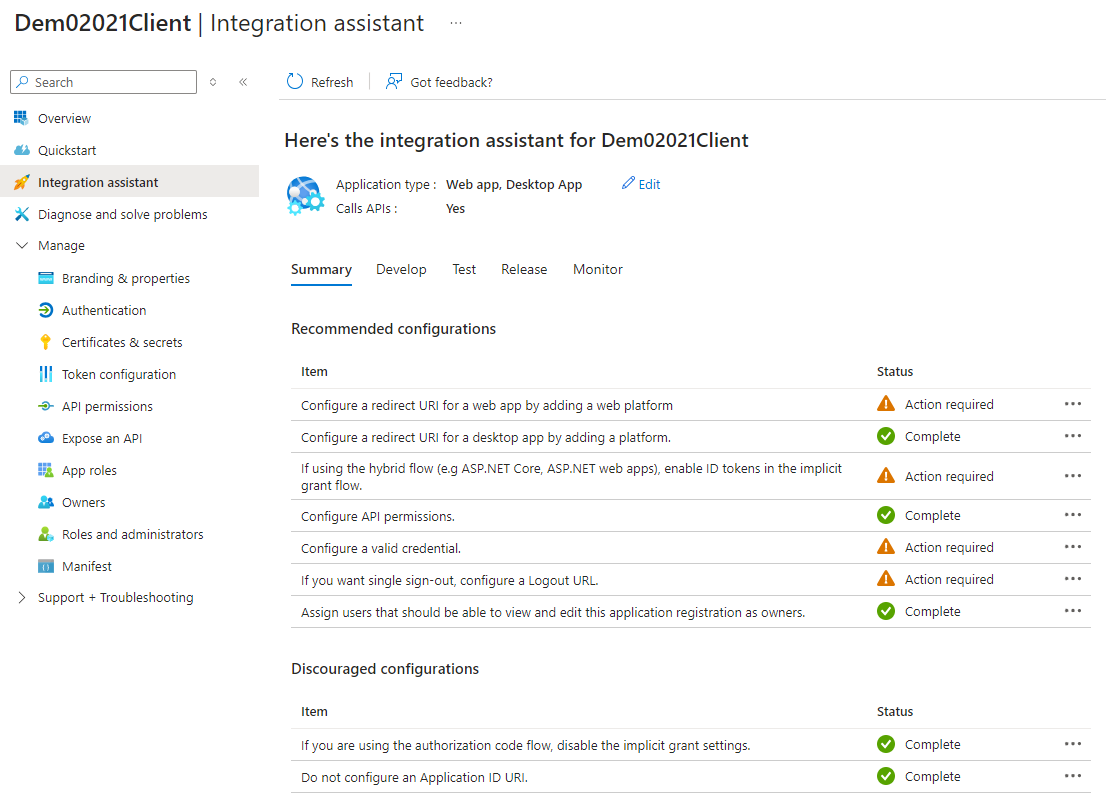Switch to the Develop tab
Image resolution: width=1106 pixels, height=810 pixels.
pyautogui.click(x=401, y=270)
